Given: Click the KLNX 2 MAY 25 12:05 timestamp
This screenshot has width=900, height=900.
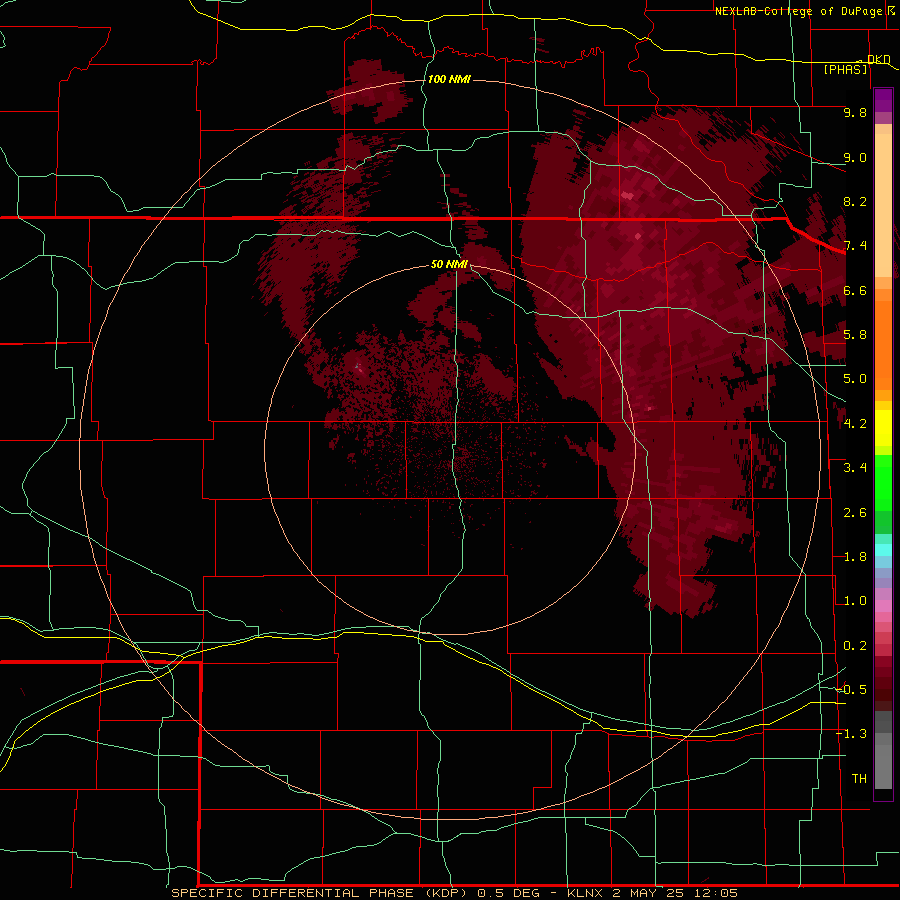Looking at the screenshot, I should point(652,893).
